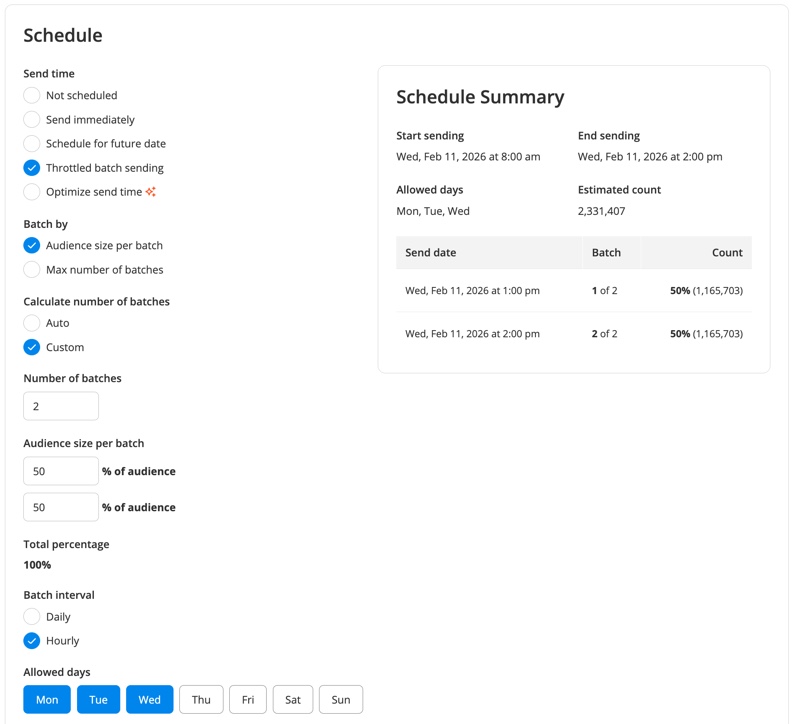Click the 2 of 2 batch cell
Image resolution: width=800 pixels, height=724 pixels.
pos(605,334)
